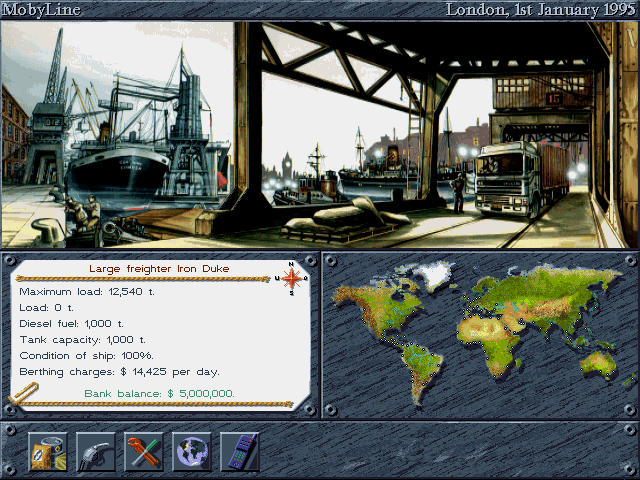Click the "London, 1st January 1995" date
The width and height of the screenshot is (640, 480).
pyautogui.click(x=541, y=10)
